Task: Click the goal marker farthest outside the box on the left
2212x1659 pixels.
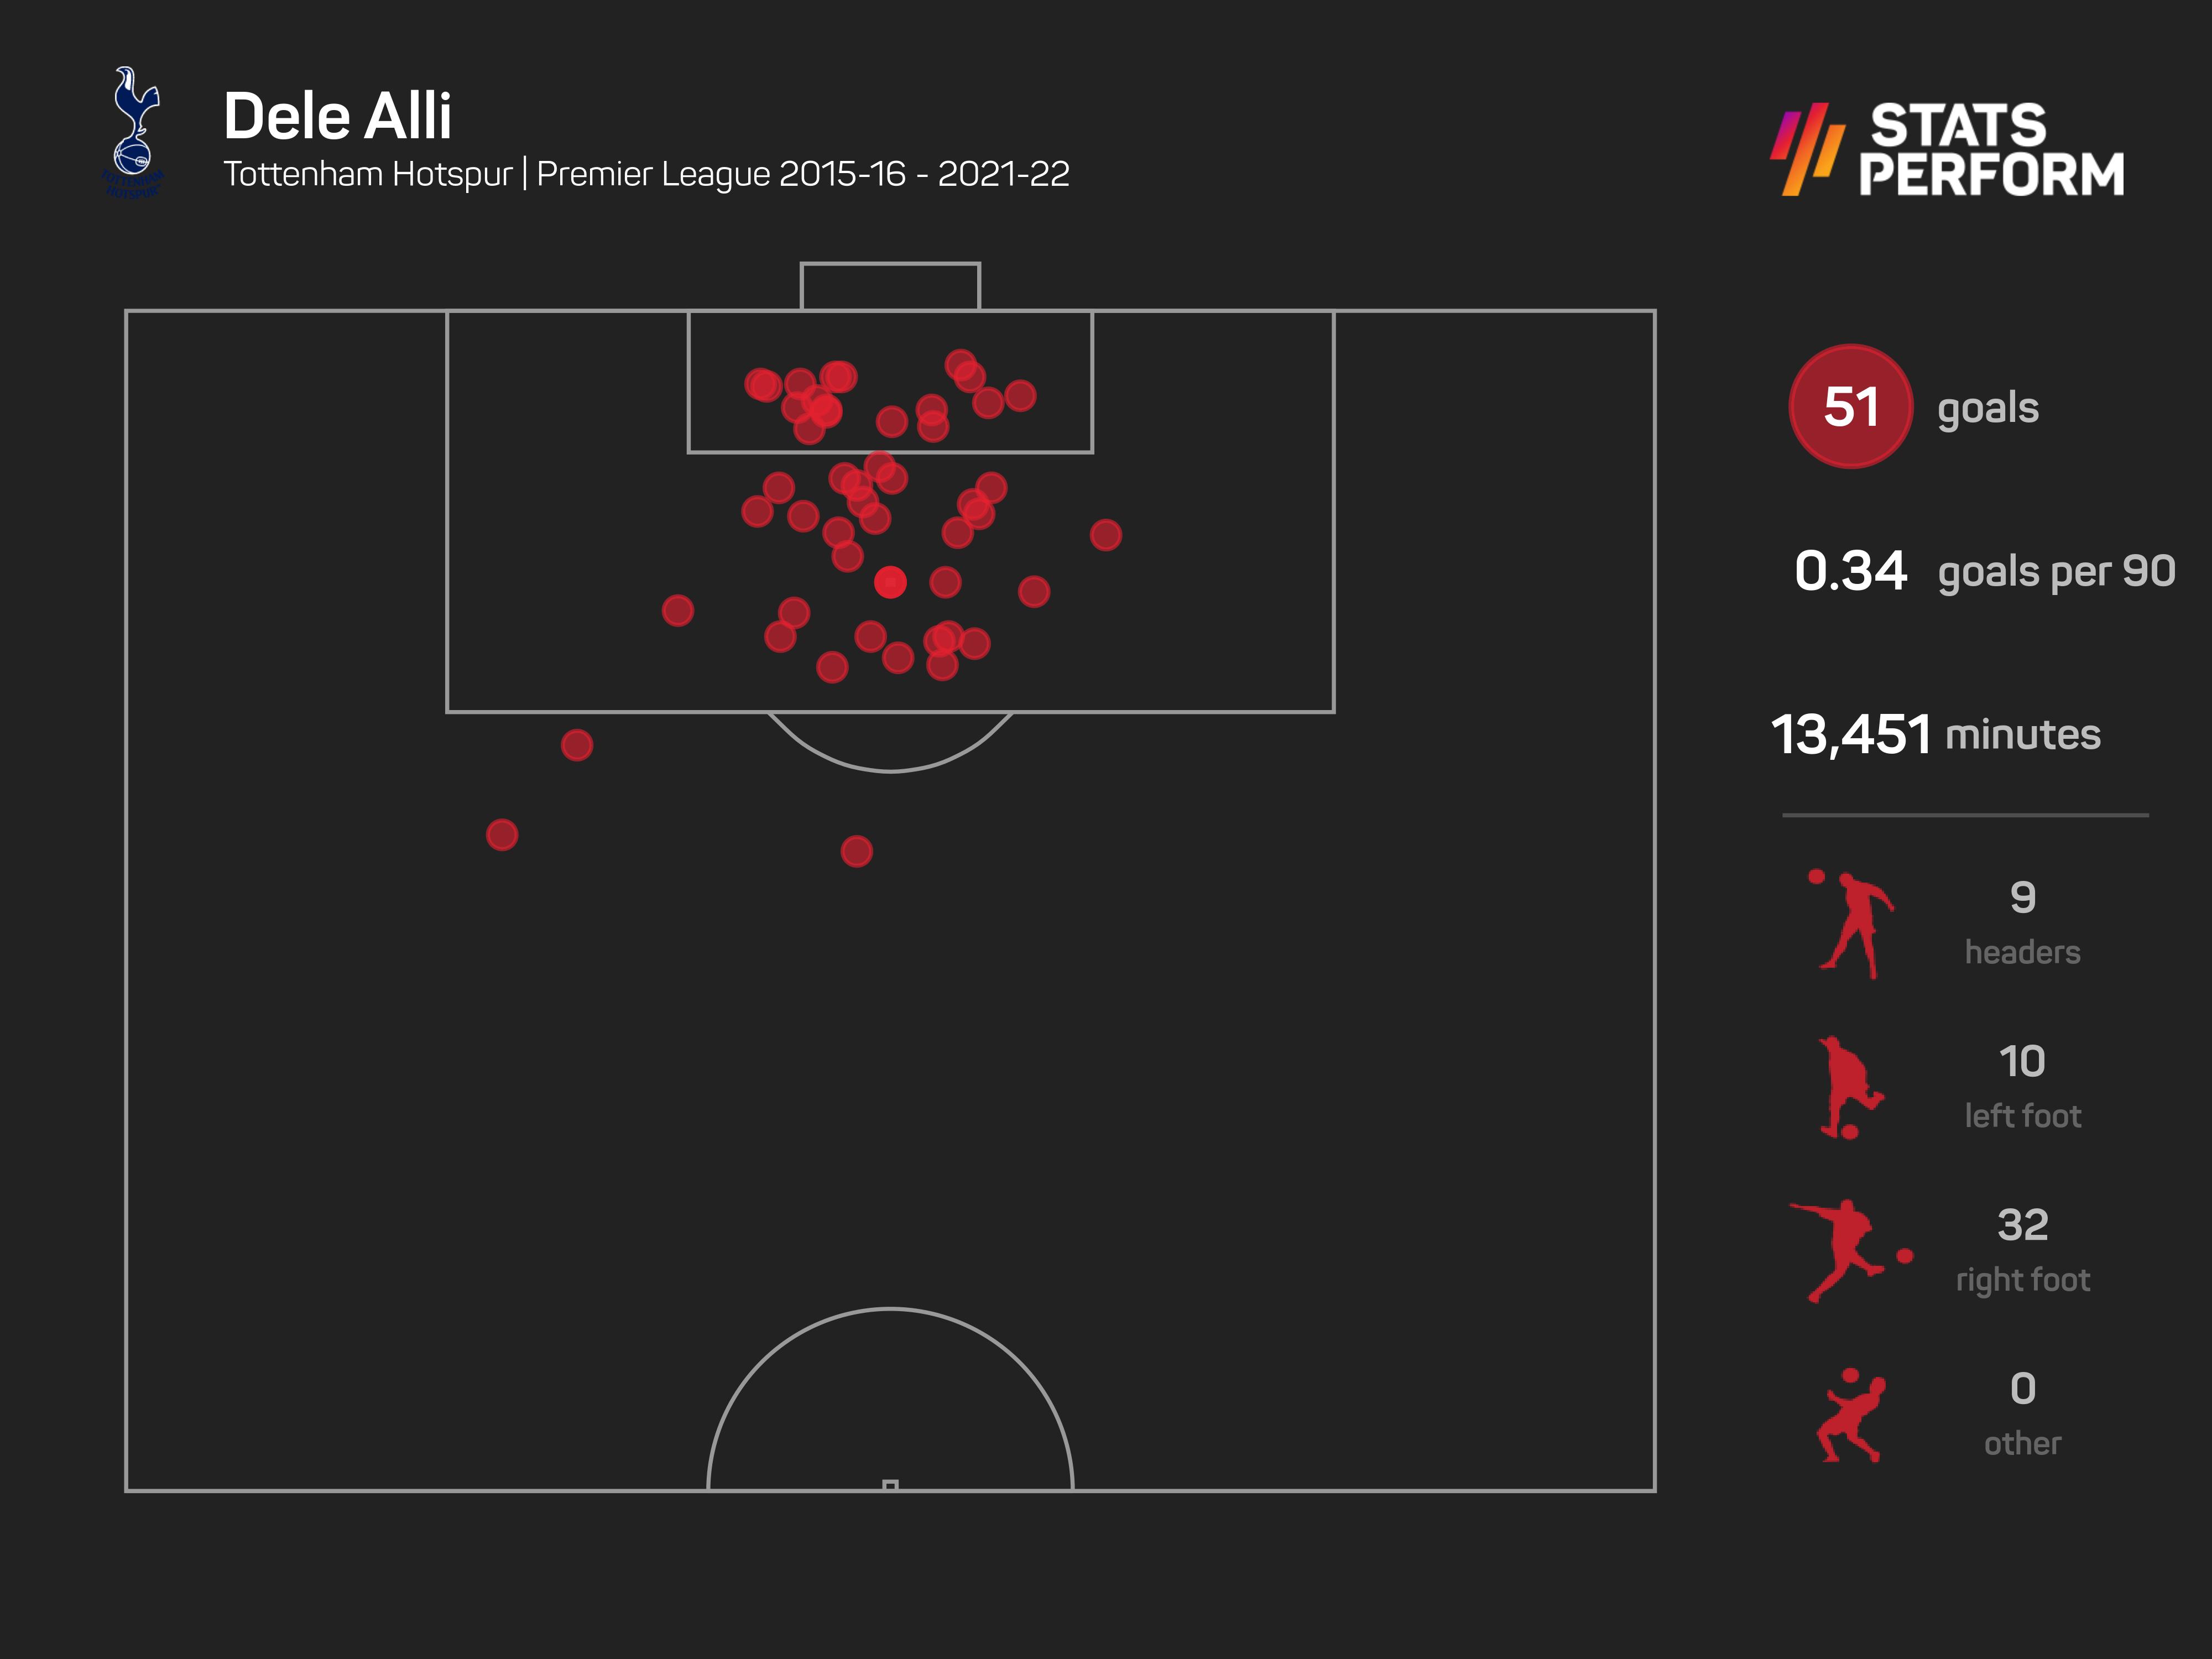Action: [x=502, y=835]
